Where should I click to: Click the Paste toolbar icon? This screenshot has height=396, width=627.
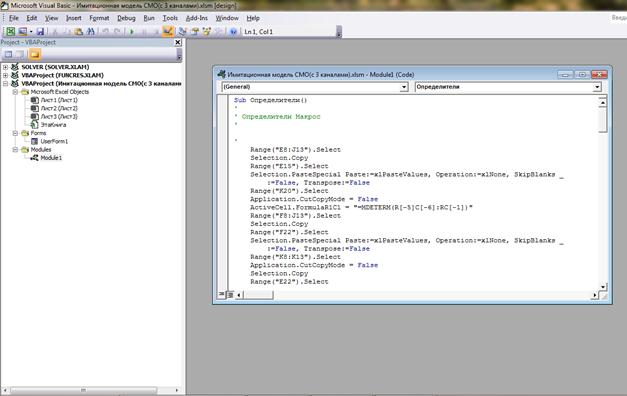click(79, 32)
